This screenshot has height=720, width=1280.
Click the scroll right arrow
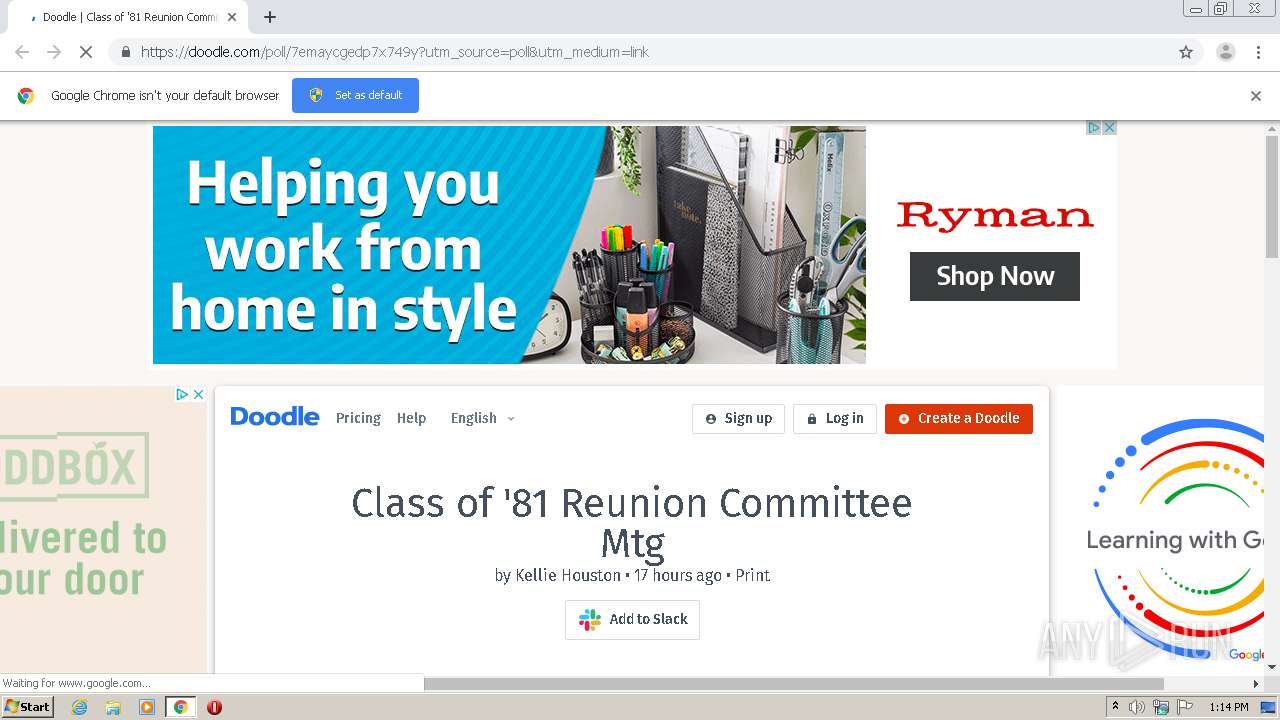point(1256,684)
